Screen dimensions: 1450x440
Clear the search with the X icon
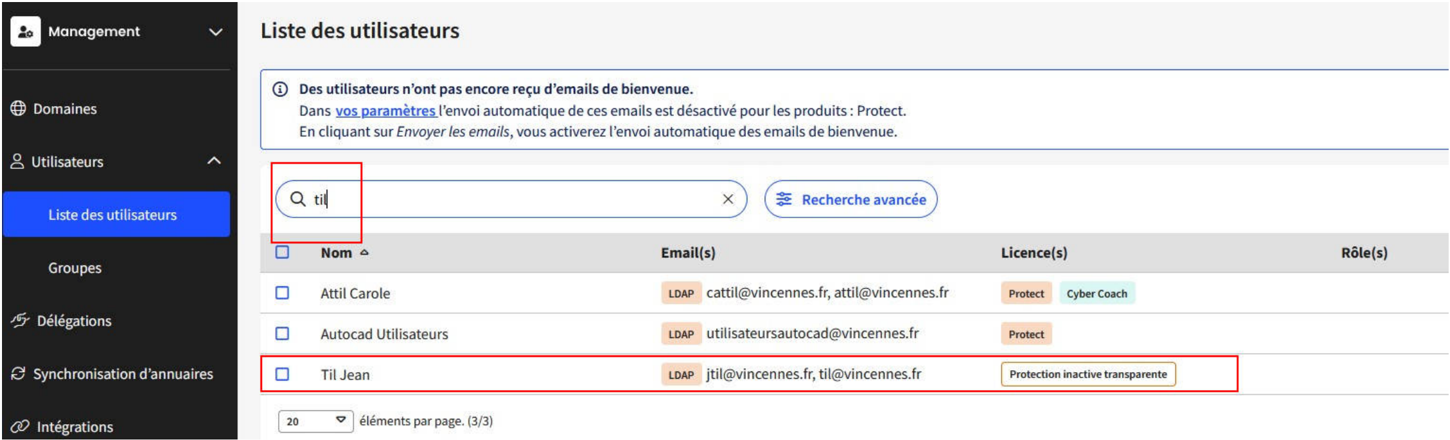728,199
